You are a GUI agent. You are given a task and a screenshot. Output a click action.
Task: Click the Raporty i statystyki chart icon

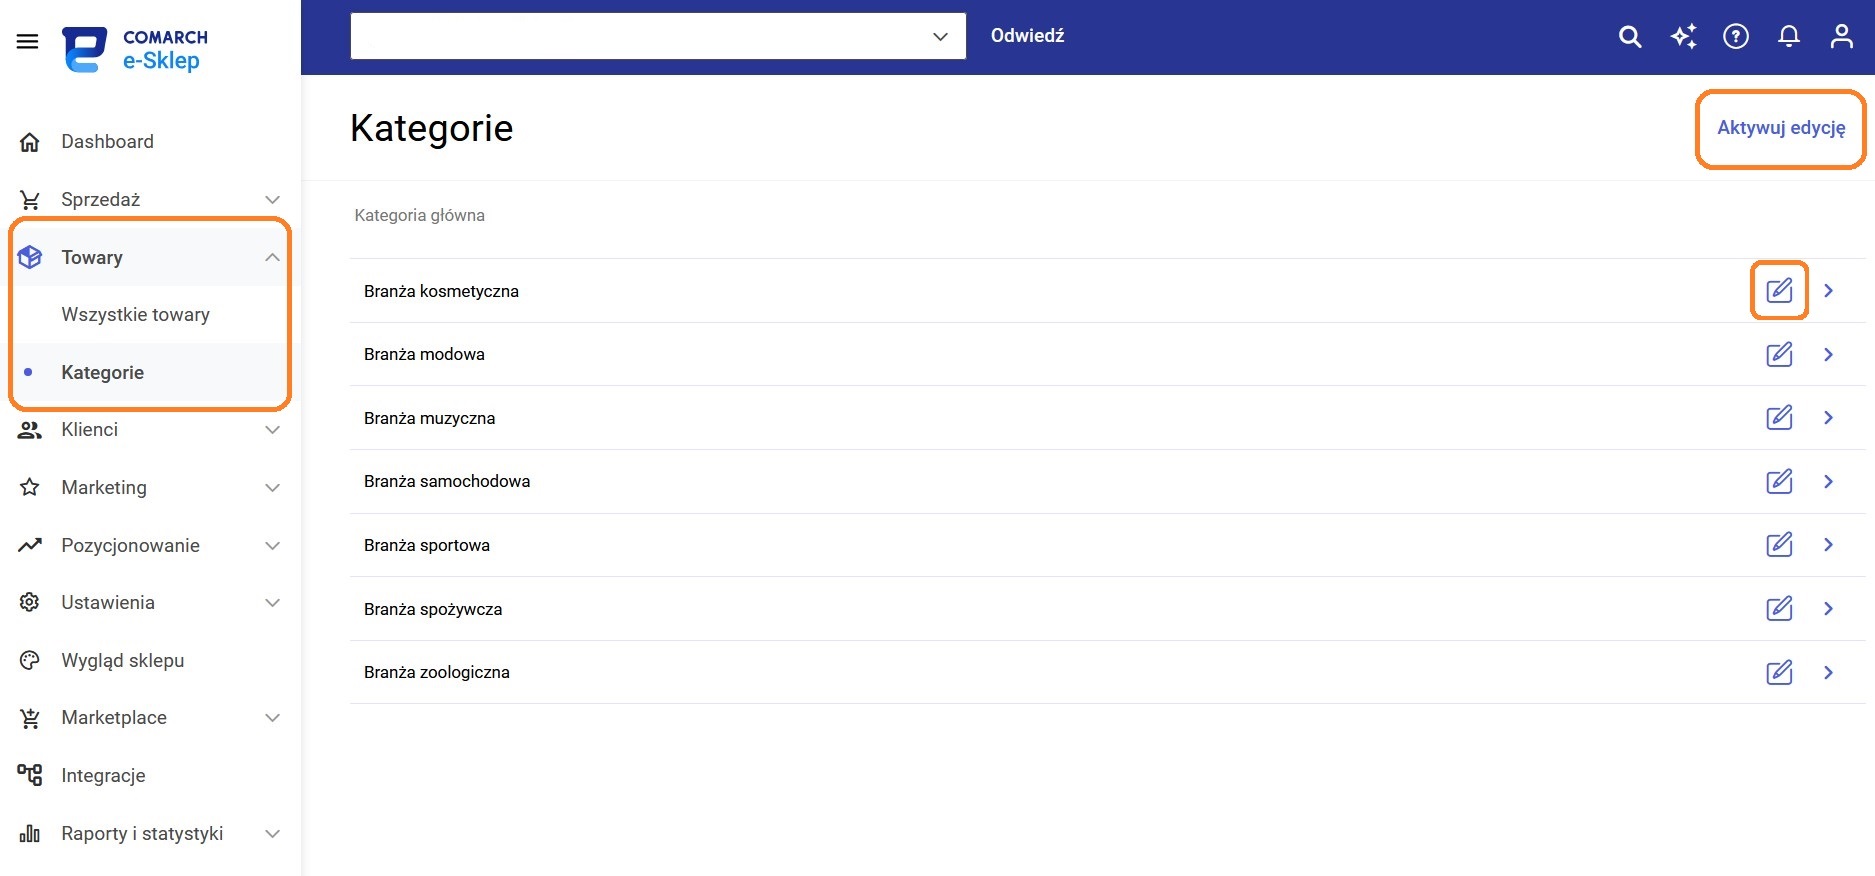[30, 833]
